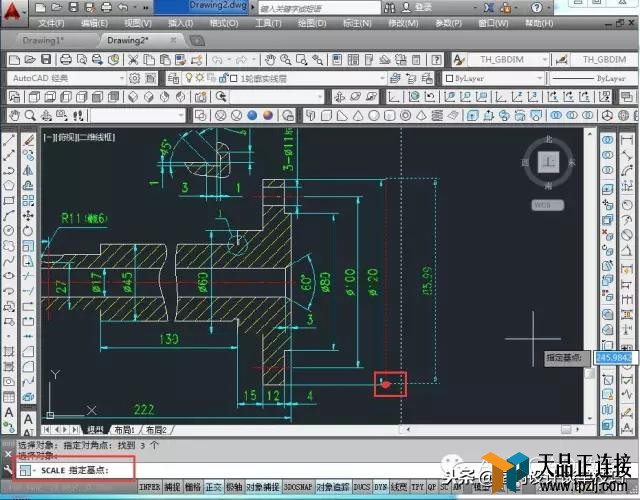This screenshot has height=500, width=640.
Task: Click the 登录 sign-in button
Action: (x=418, y=7)
